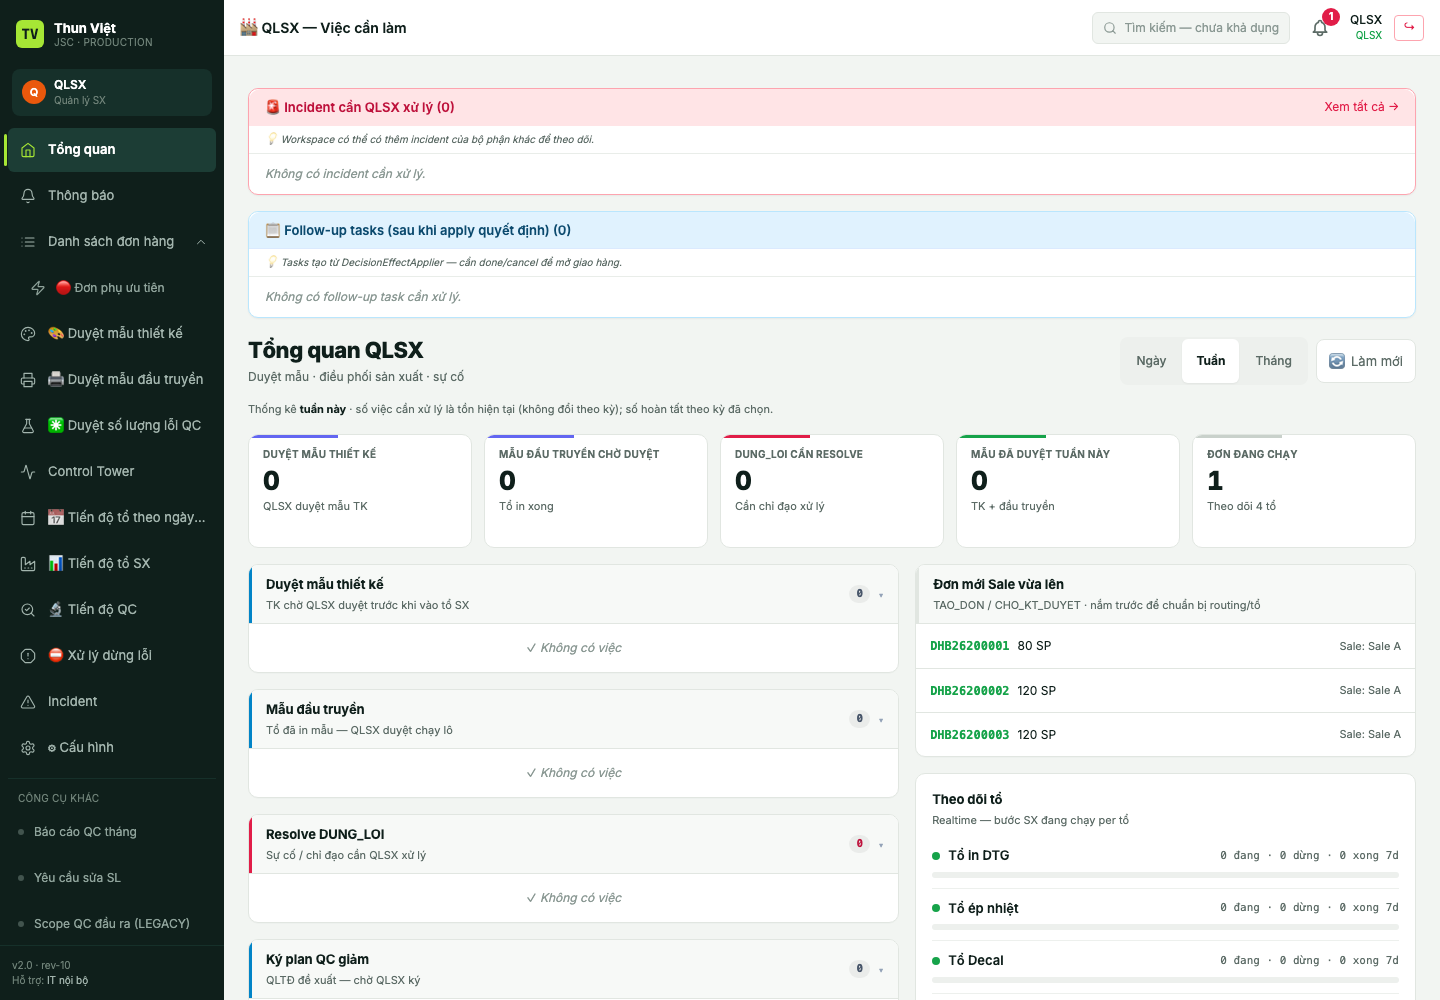Open the QLSX workspace switcher

pos(112,92)
